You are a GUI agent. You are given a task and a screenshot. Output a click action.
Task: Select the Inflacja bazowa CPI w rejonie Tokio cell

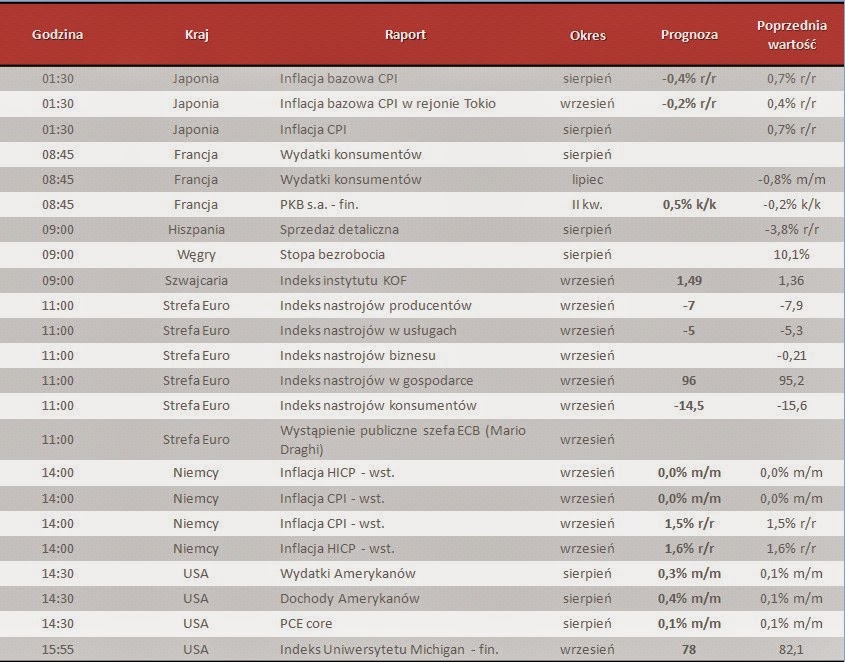387,104
